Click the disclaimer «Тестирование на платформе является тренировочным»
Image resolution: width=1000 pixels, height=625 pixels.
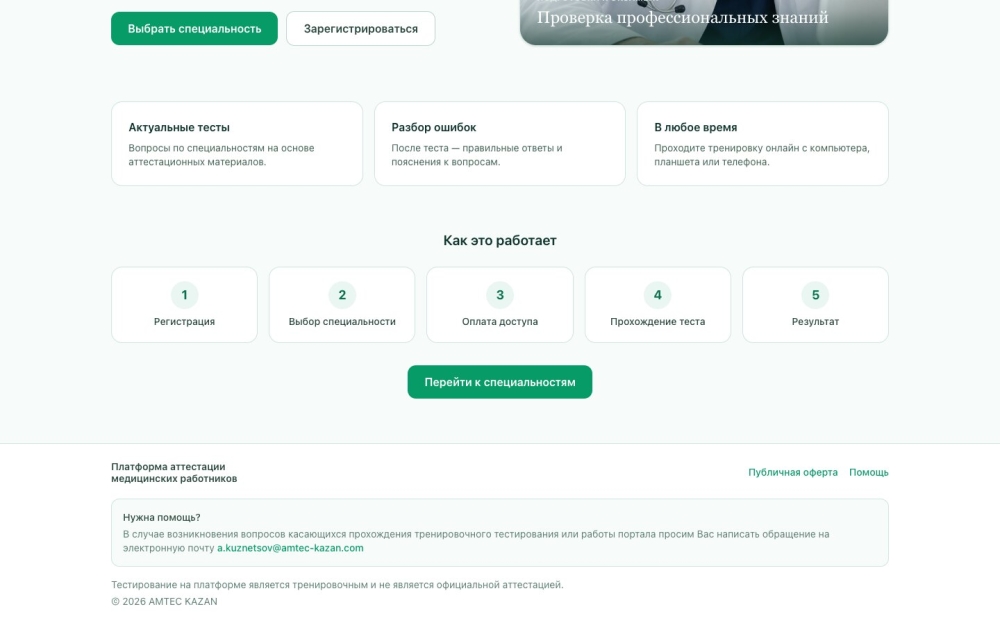337,585
